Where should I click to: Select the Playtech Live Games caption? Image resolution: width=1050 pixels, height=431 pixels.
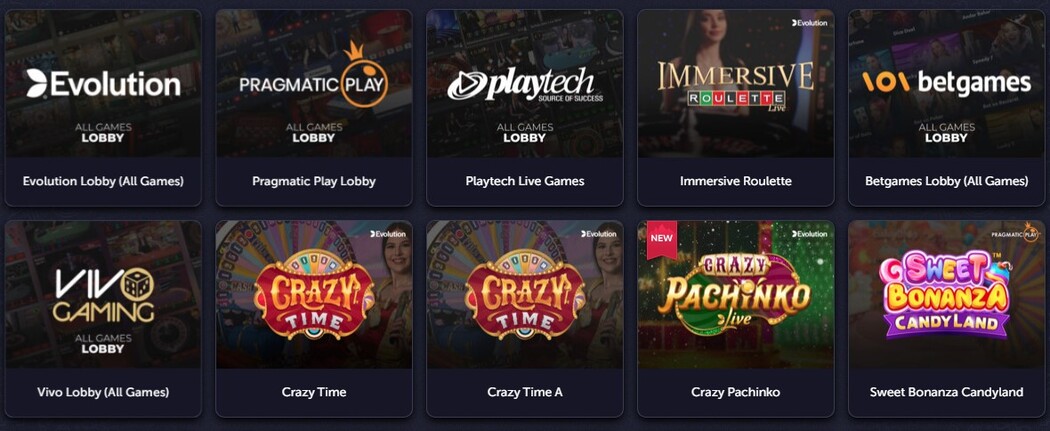(525, 181)
